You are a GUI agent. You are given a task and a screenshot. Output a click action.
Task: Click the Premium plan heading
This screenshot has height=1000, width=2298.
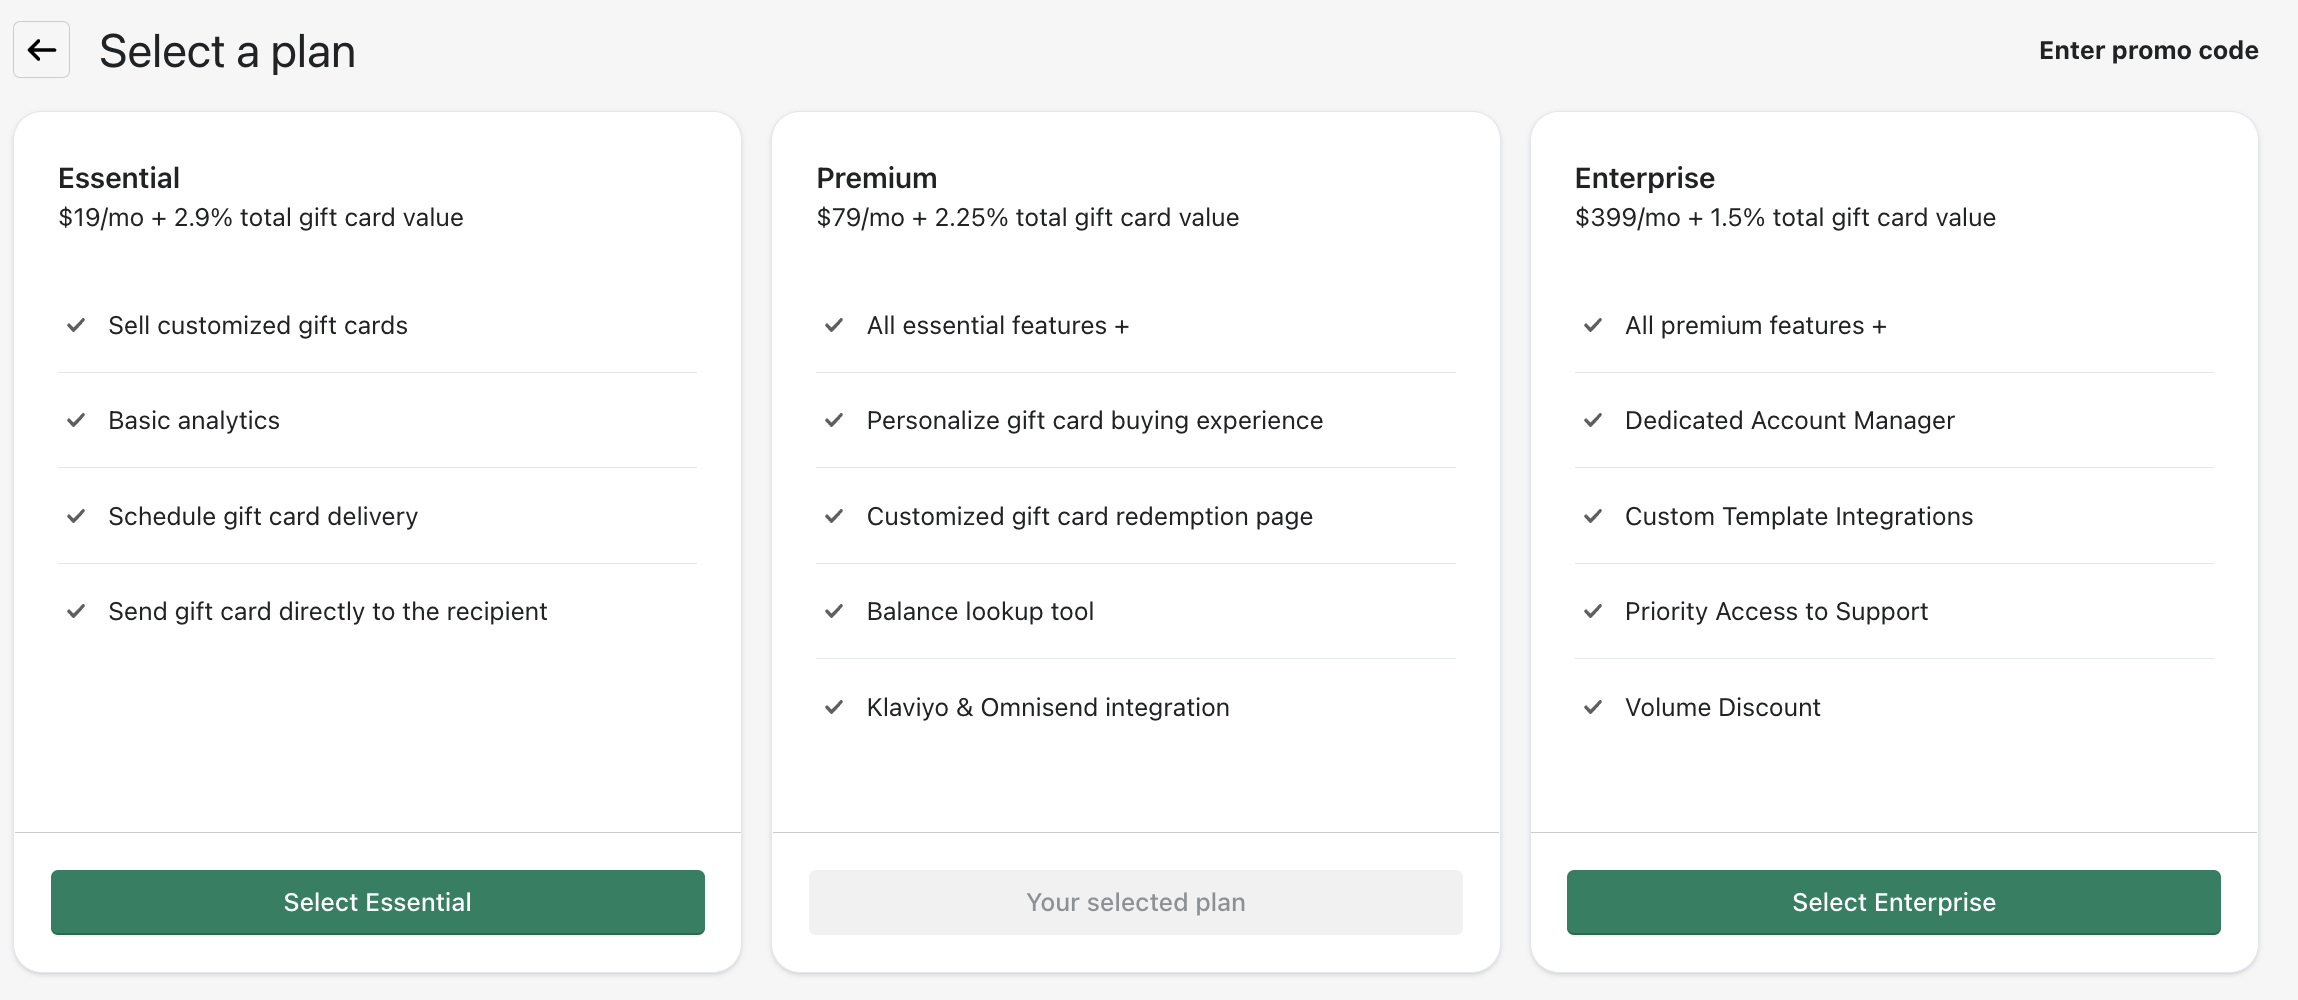[x=876, y=178]
